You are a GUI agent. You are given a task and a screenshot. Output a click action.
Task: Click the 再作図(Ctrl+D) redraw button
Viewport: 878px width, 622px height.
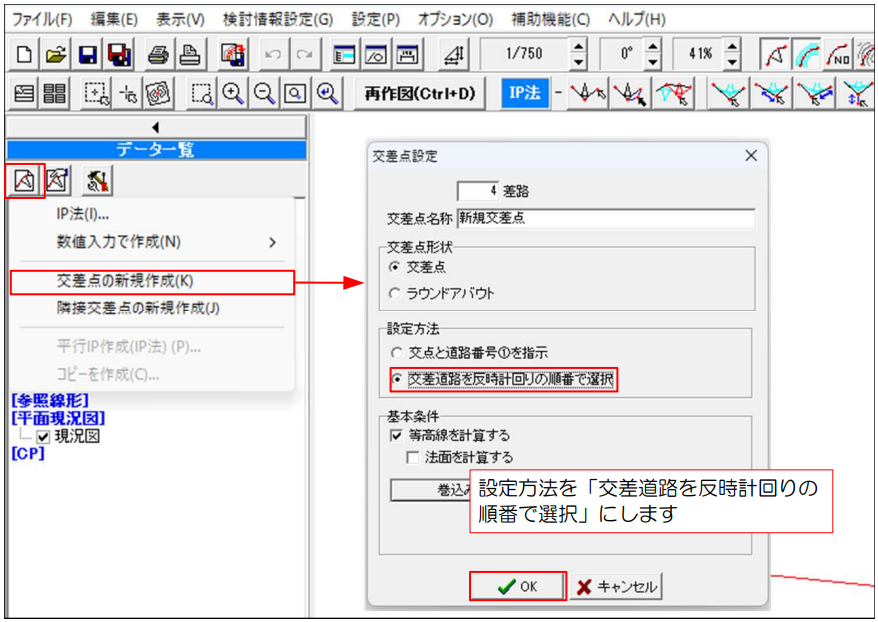[x=420, y=93]
